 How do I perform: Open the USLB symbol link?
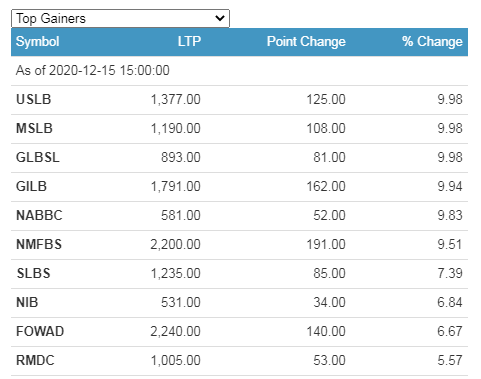pos(34,99)
